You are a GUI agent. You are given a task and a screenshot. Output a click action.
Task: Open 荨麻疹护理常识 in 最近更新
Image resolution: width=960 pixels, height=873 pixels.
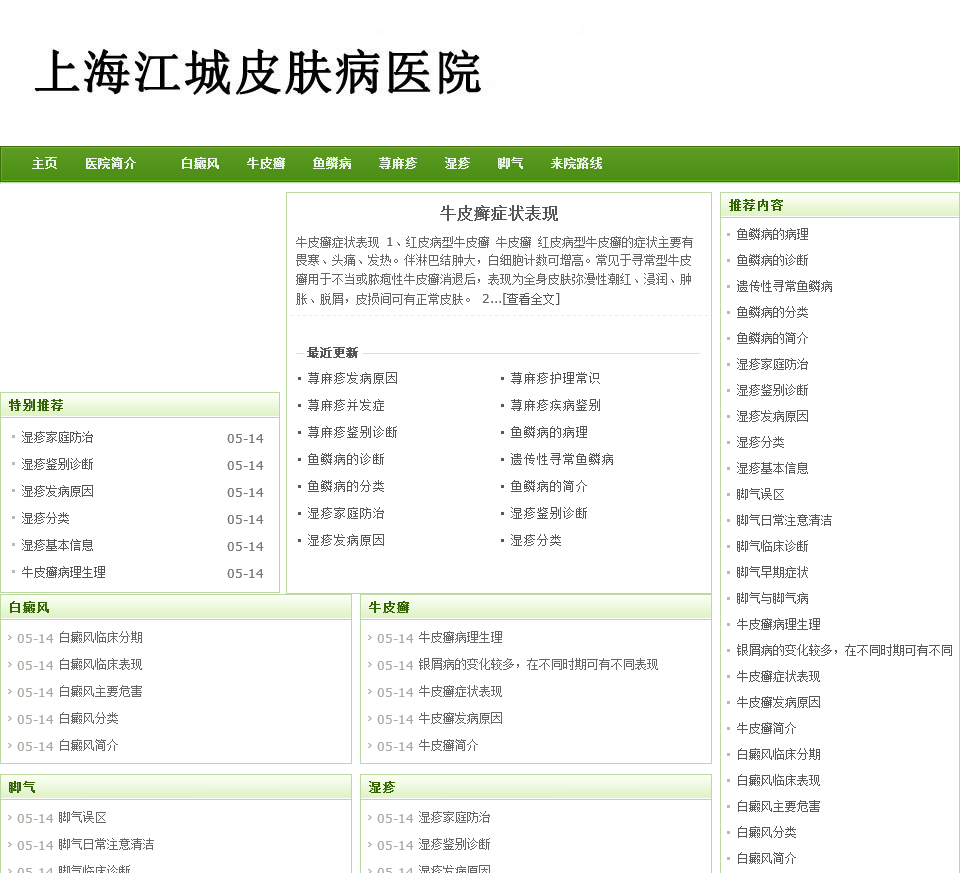(555, 378)
